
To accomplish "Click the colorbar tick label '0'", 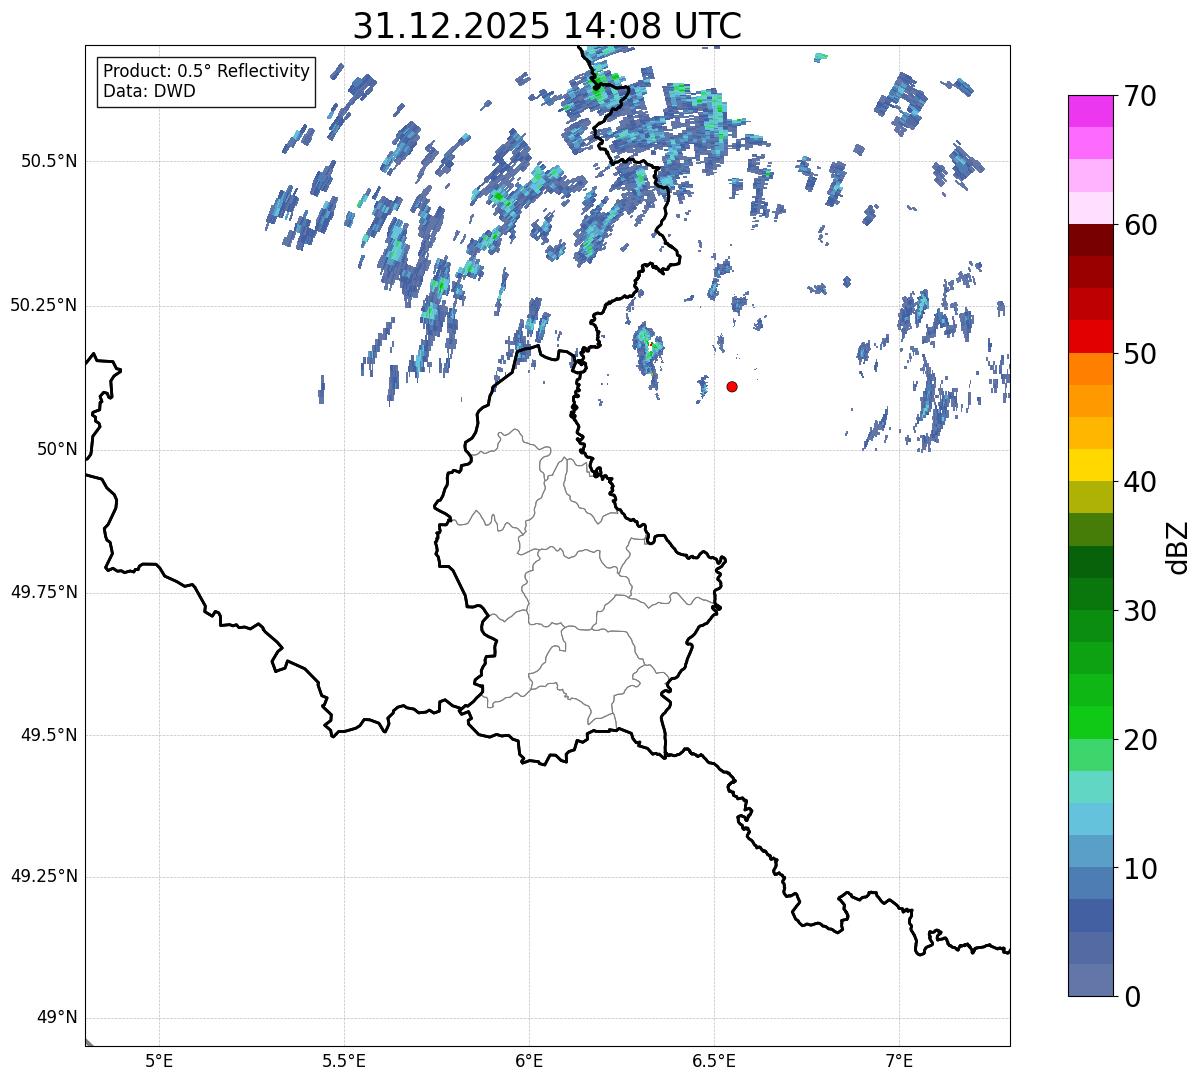I will 1132,997.
